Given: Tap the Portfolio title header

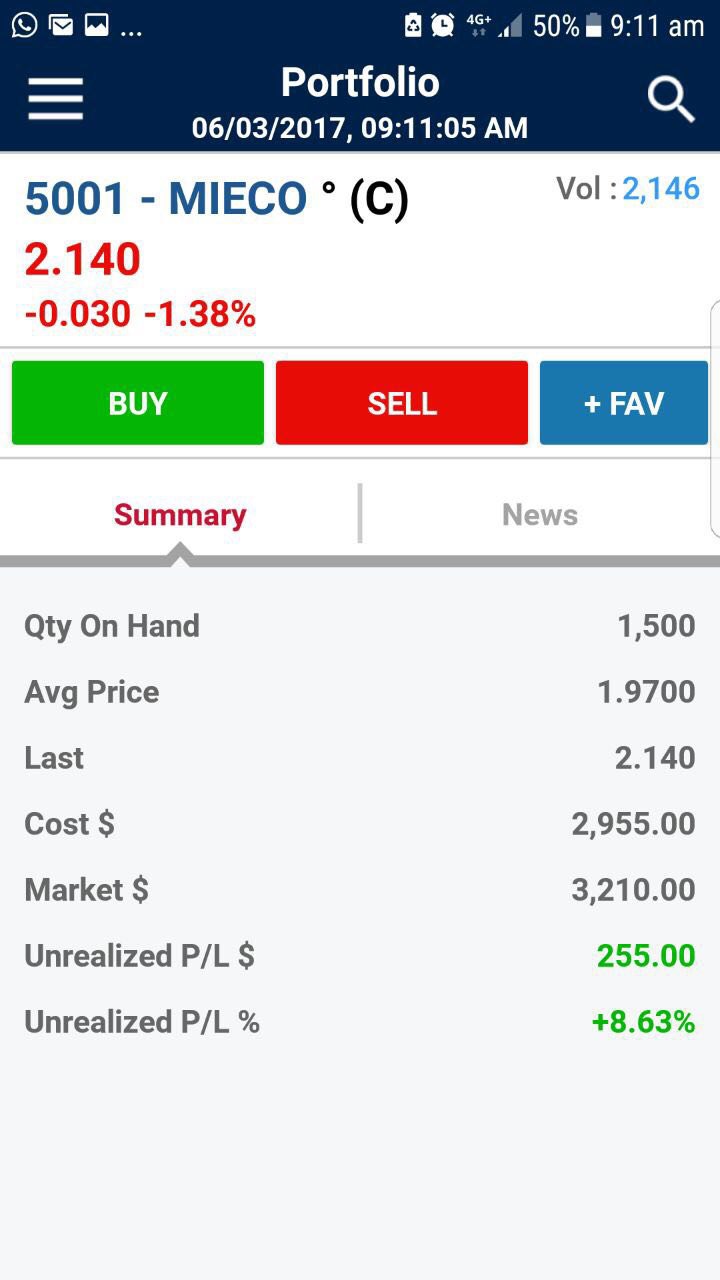Looking at the screenshot, I should (360, 83).
